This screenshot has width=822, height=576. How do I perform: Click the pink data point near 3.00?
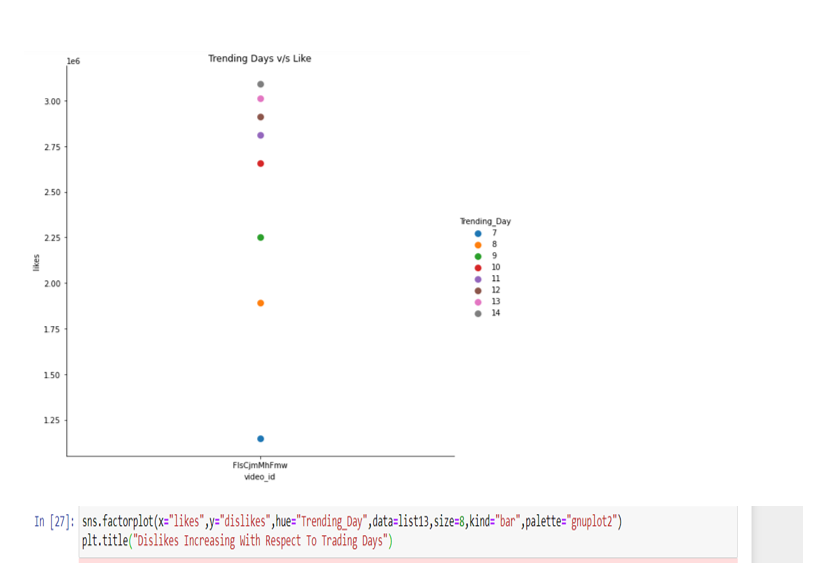261,99
